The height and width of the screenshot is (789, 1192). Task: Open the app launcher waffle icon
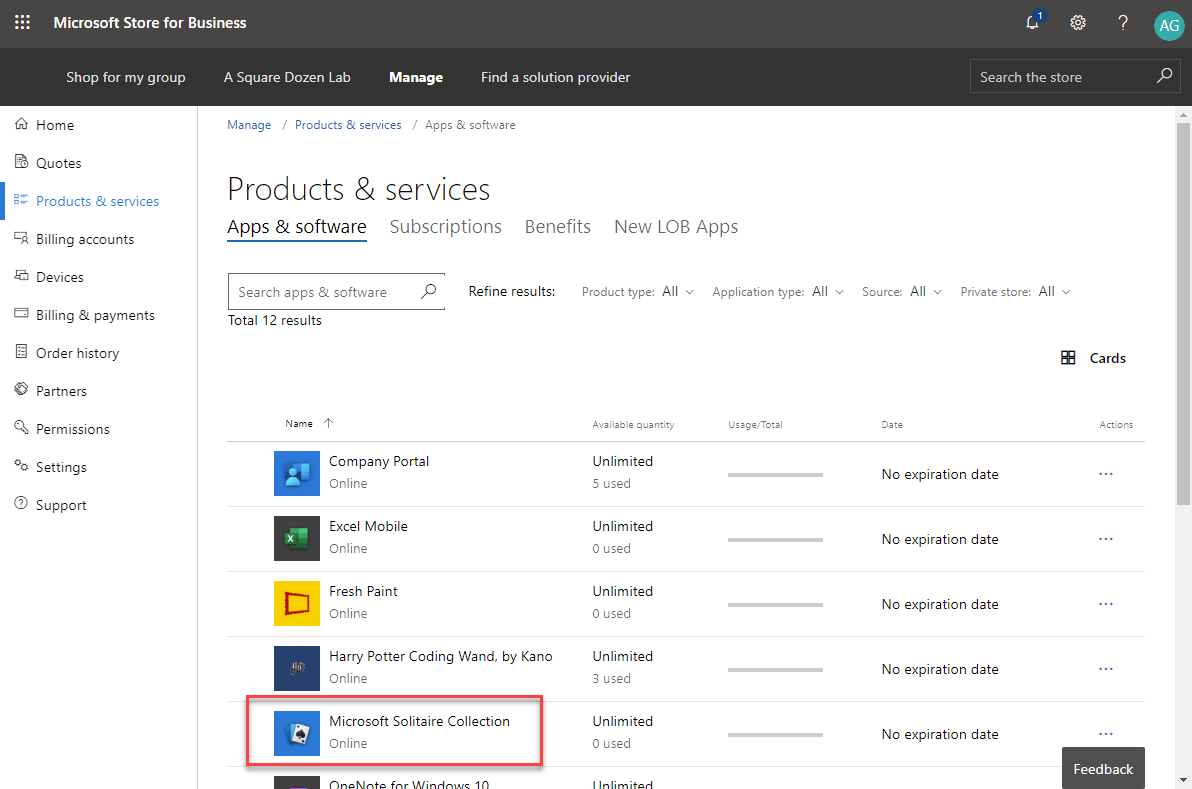23,23
